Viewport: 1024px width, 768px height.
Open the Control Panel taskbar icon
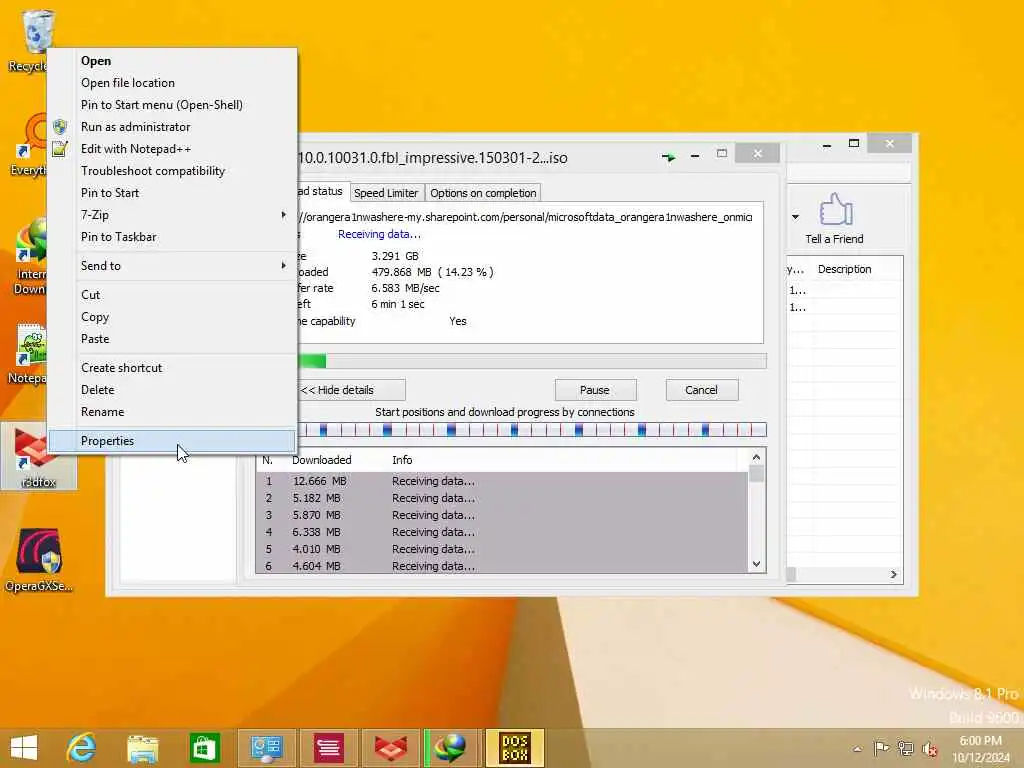[266, 747]
